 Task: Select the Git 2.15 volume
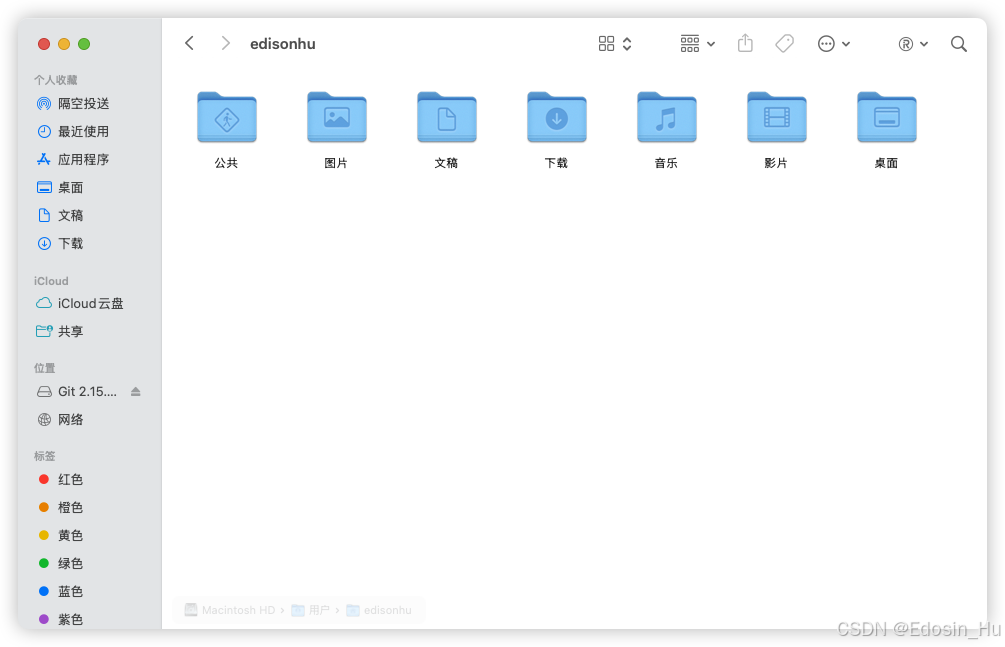tap(77, 392)
